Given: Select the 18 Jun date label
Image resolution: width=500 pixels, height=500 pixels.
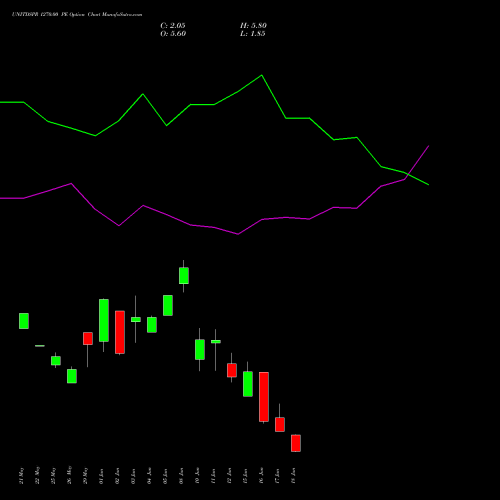Looking at the screenshot, I should point(294,476).
